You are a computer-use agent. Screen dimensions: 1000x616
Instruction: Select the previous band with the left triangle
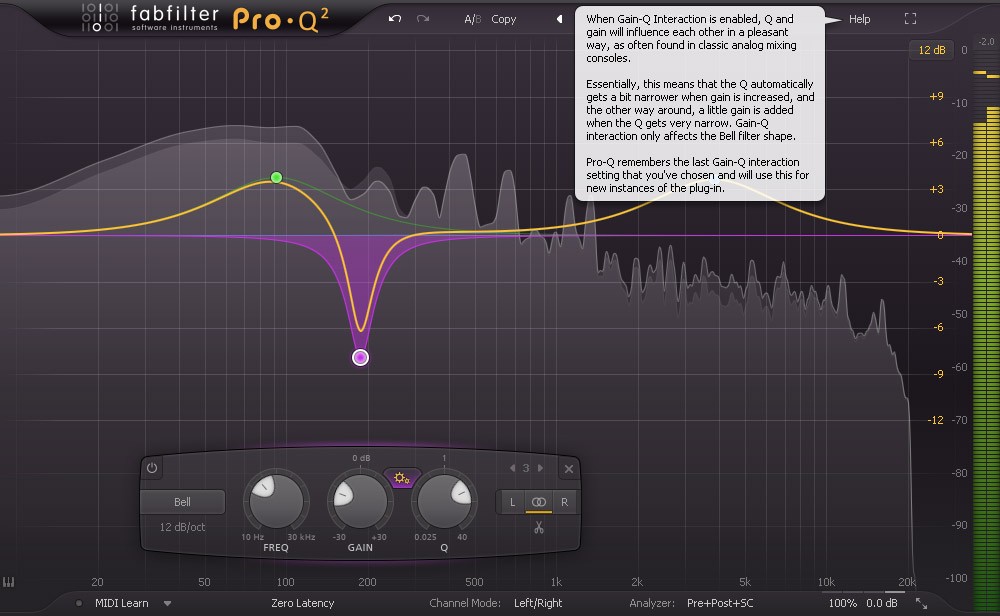coord(512,468)
